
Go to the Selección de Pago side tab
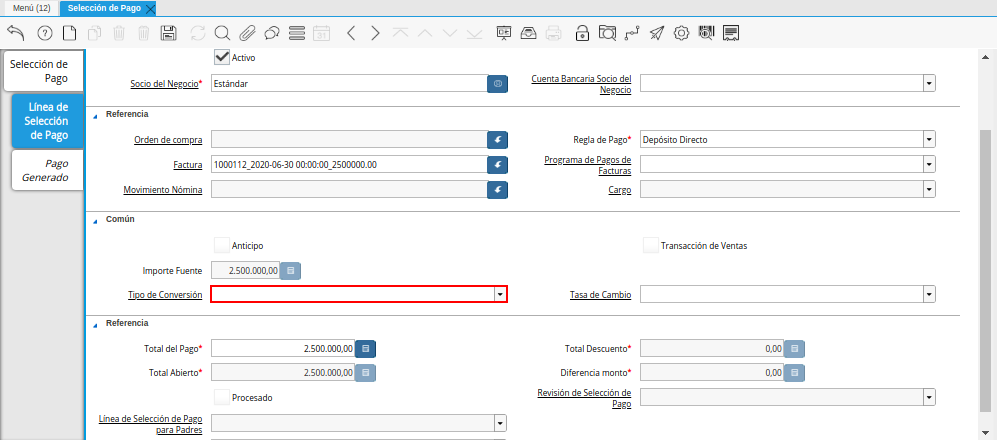click(x=40, y=71)
